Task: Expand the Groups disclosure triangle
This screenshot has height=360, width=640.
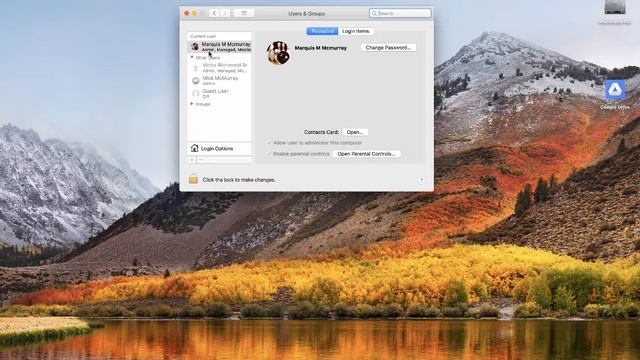Action: [x=192, y=104]
